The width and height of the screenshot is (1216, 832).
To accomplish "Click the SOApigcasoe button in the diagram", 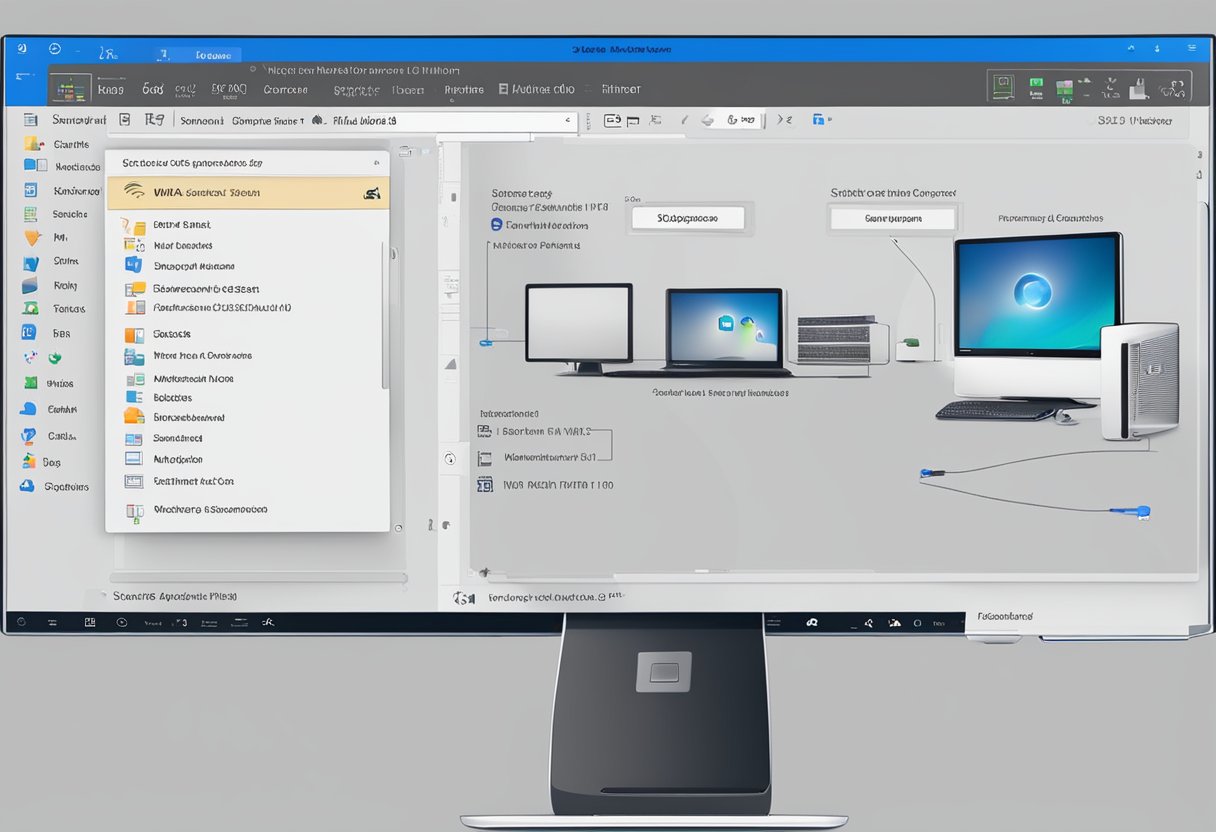I will [x=686, y=217].
